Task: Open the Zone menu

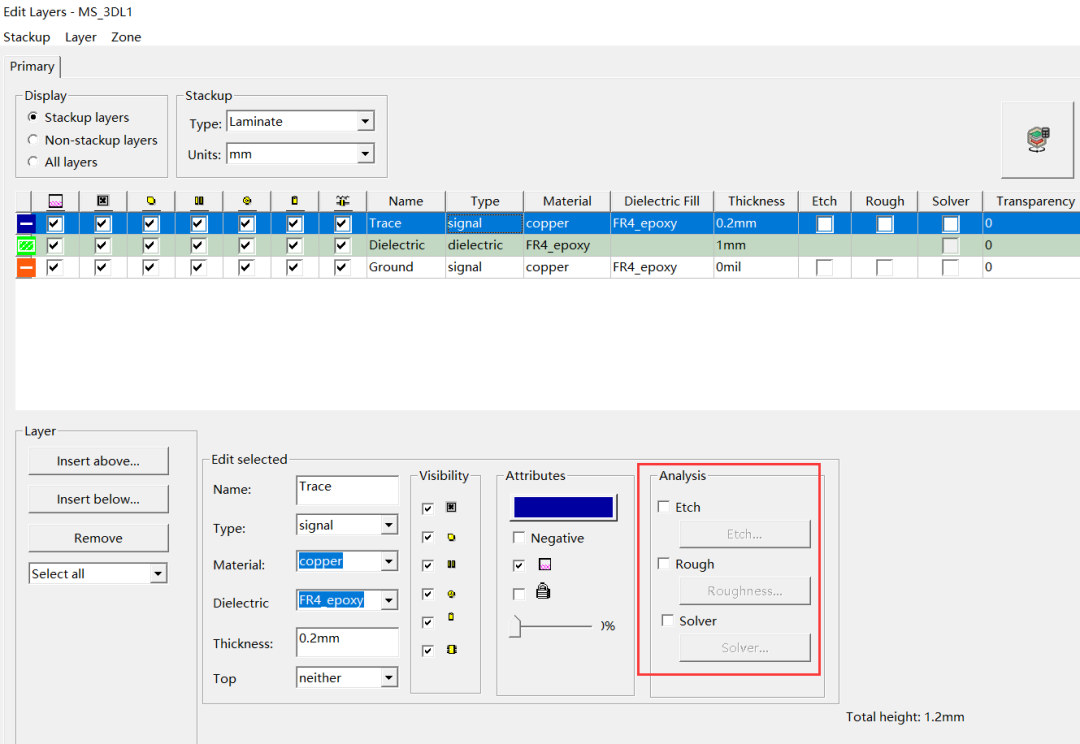Action: pyautogui.click(x=126, y=37)
